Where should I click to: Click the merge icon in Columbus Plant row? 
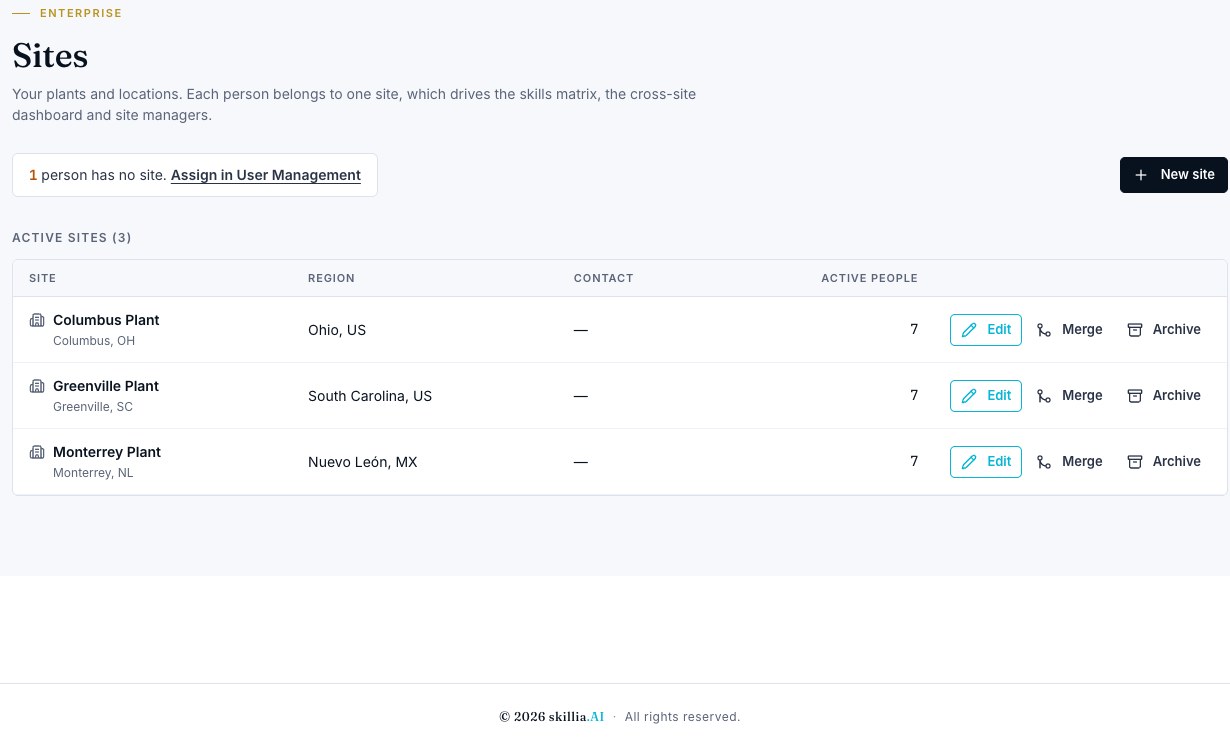pos(1044,330)
